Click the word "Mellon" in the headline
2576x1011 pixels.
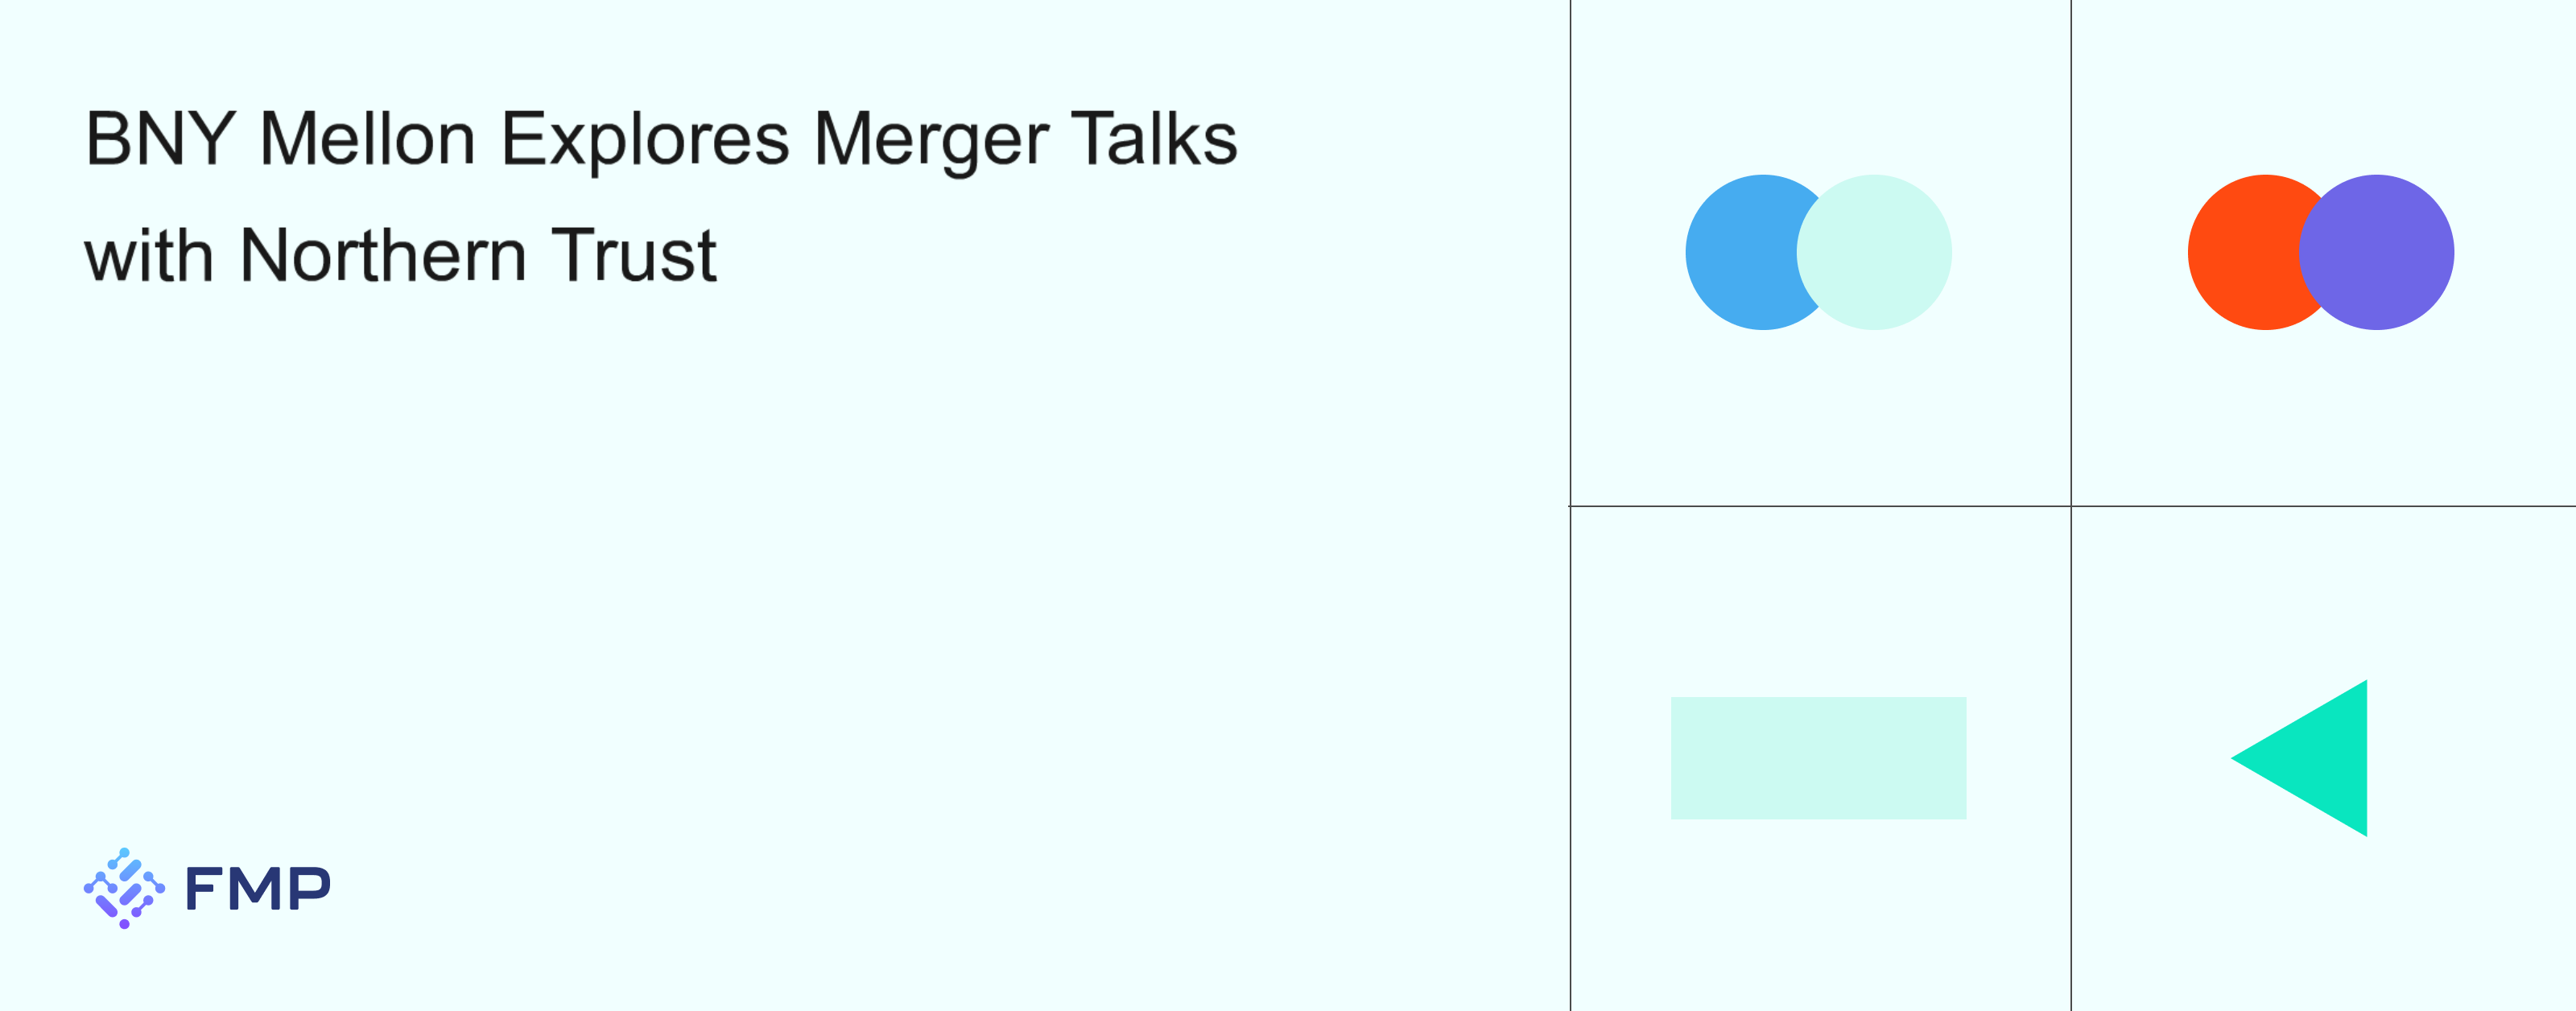point(367,139)
